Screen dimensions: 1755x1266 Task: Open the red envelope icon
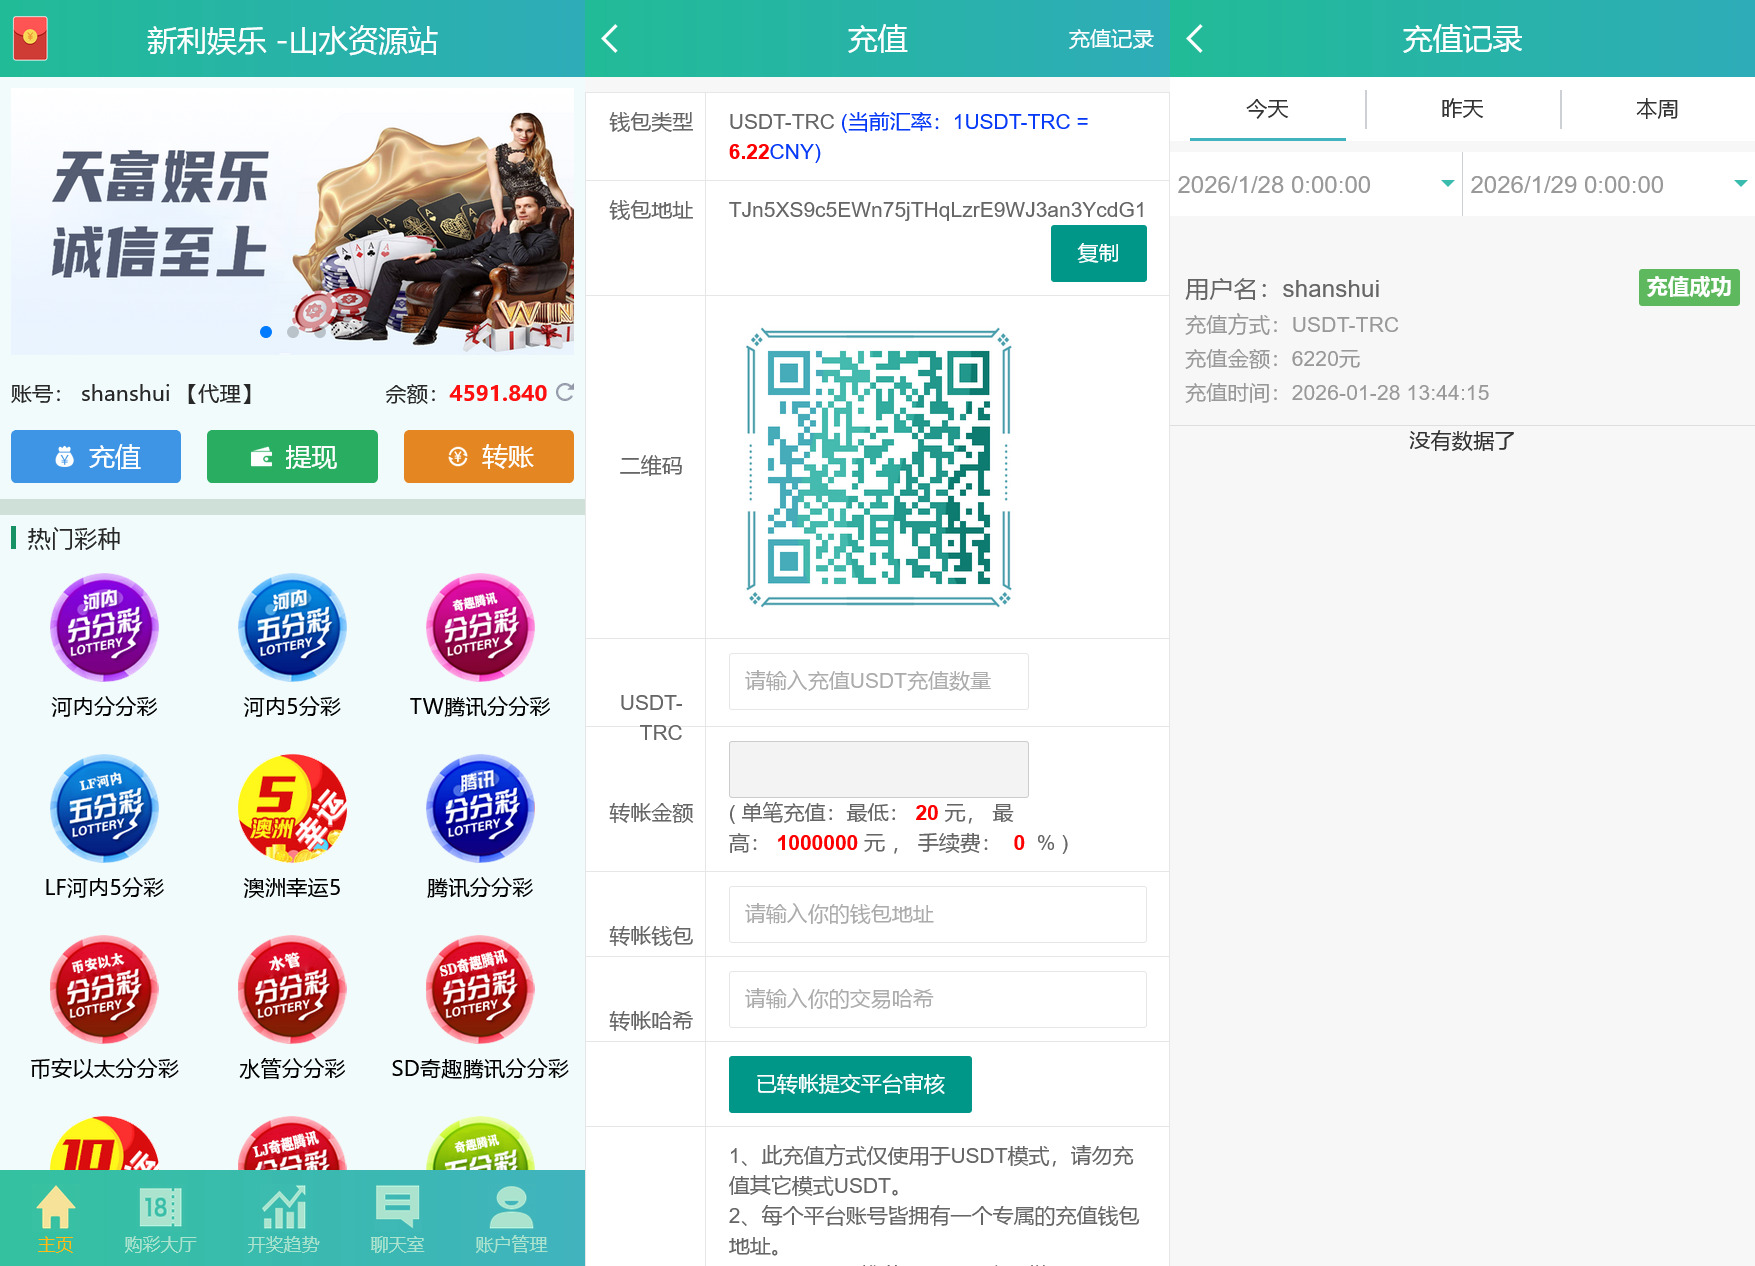tap(29, 39)
